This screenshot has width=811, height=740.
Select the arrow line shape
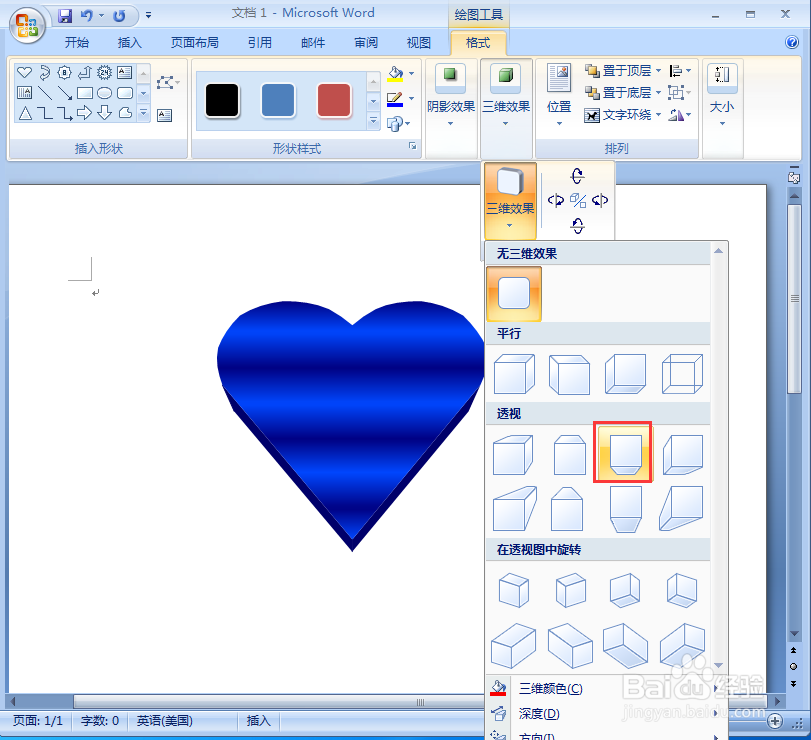pos(65,93)
